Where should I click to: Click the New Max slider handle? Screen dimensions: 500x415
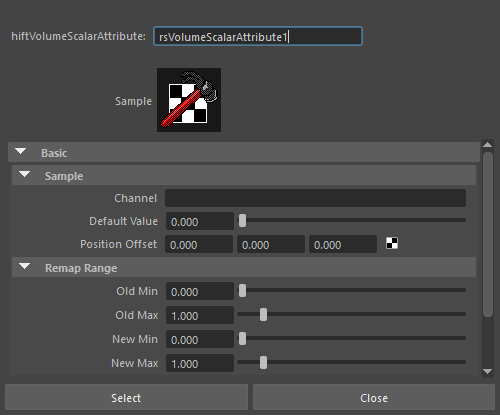coord(263,363)
